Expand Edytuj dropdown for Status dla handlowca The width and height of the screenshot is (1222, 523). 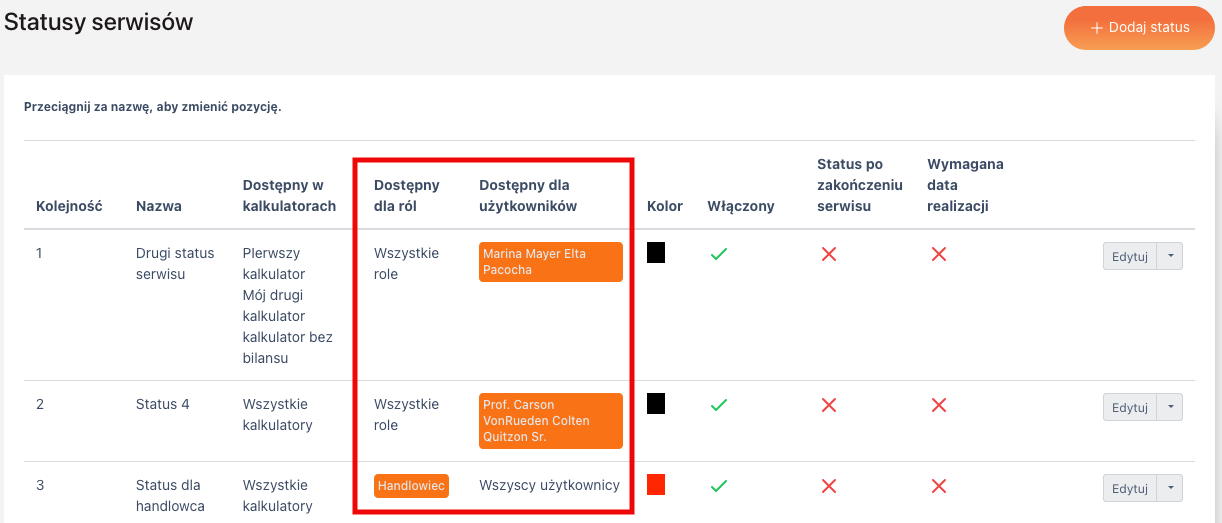[1170, 489]
